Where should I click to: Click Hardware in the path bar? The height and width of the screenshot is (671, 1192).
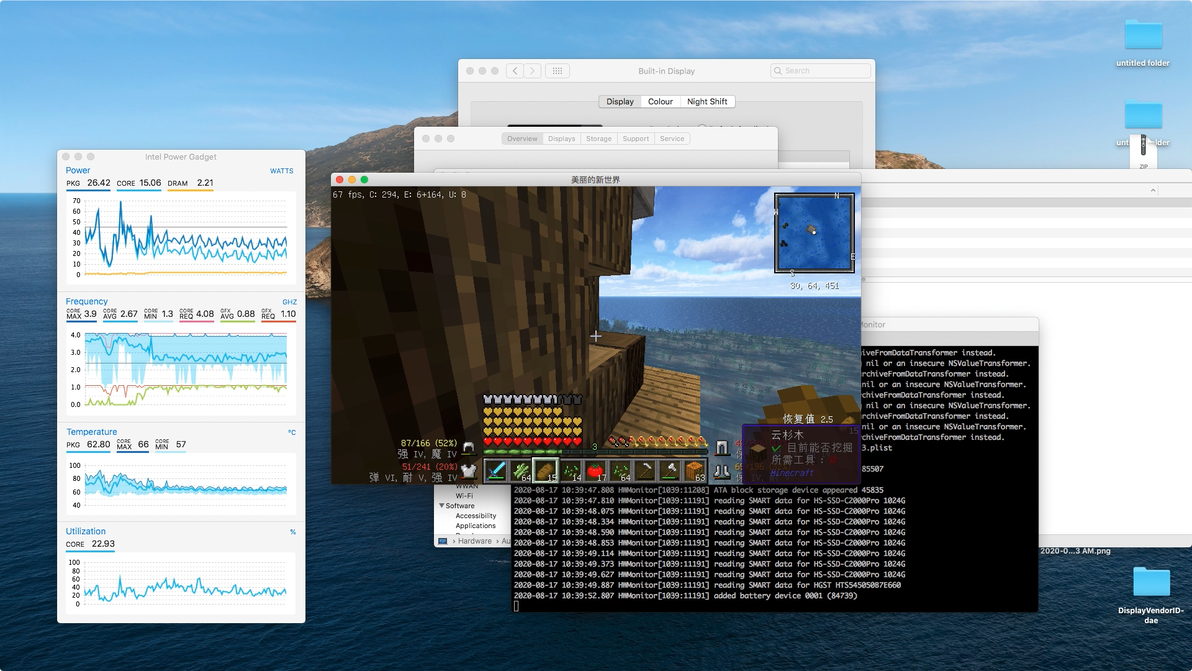point(474,541)
